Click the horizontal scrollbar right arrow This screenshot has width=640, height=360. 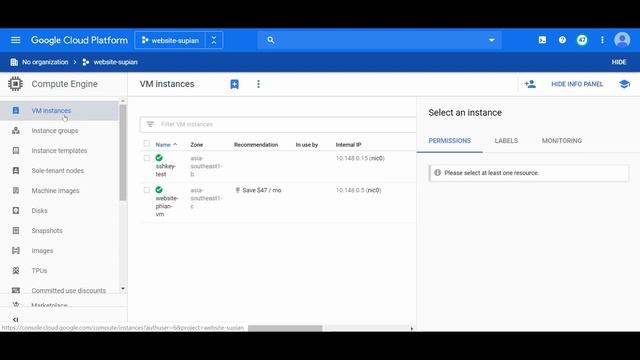(411, 328)
